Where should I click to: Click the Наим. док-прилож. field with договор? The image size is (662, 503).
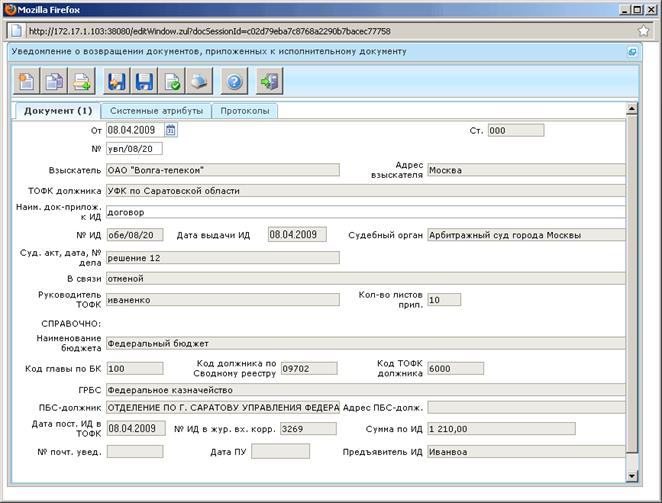tap(366, 212)
